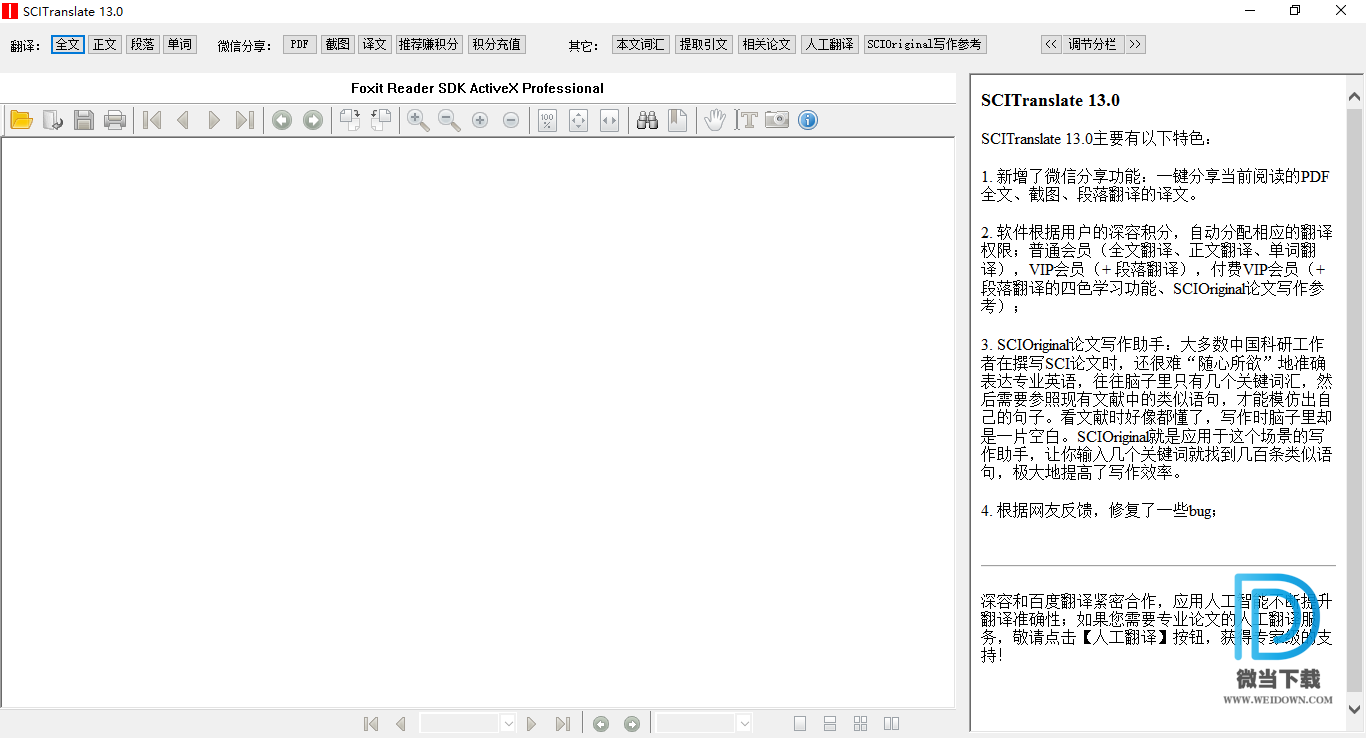Open the page number dropdown in bottom bar
Viewport: 1366px width, 738px height.
pyautogui.click(x=507, y=723)
